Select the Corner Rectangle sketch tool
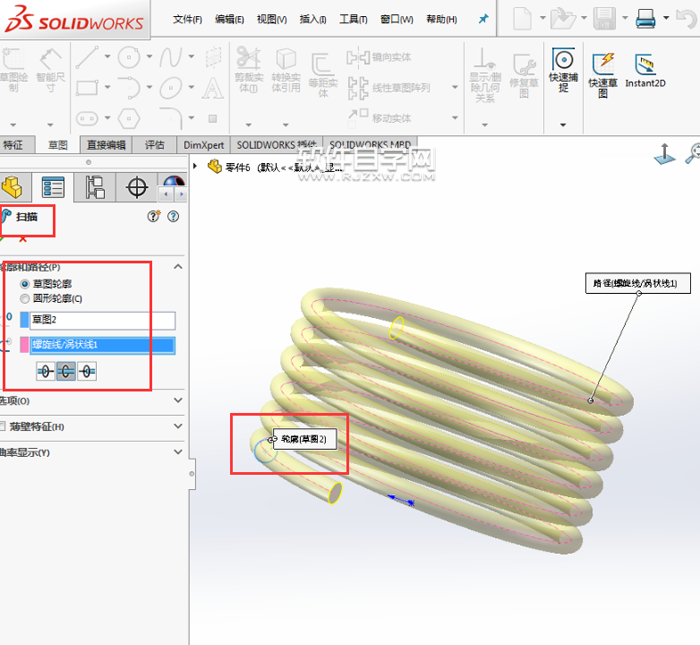 [87, 87]
